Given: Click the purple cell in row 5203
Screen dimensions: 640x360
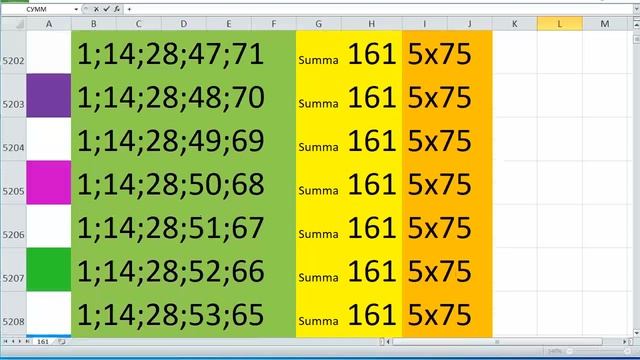Looking at the screenshot, I should (x=49, y=96).
